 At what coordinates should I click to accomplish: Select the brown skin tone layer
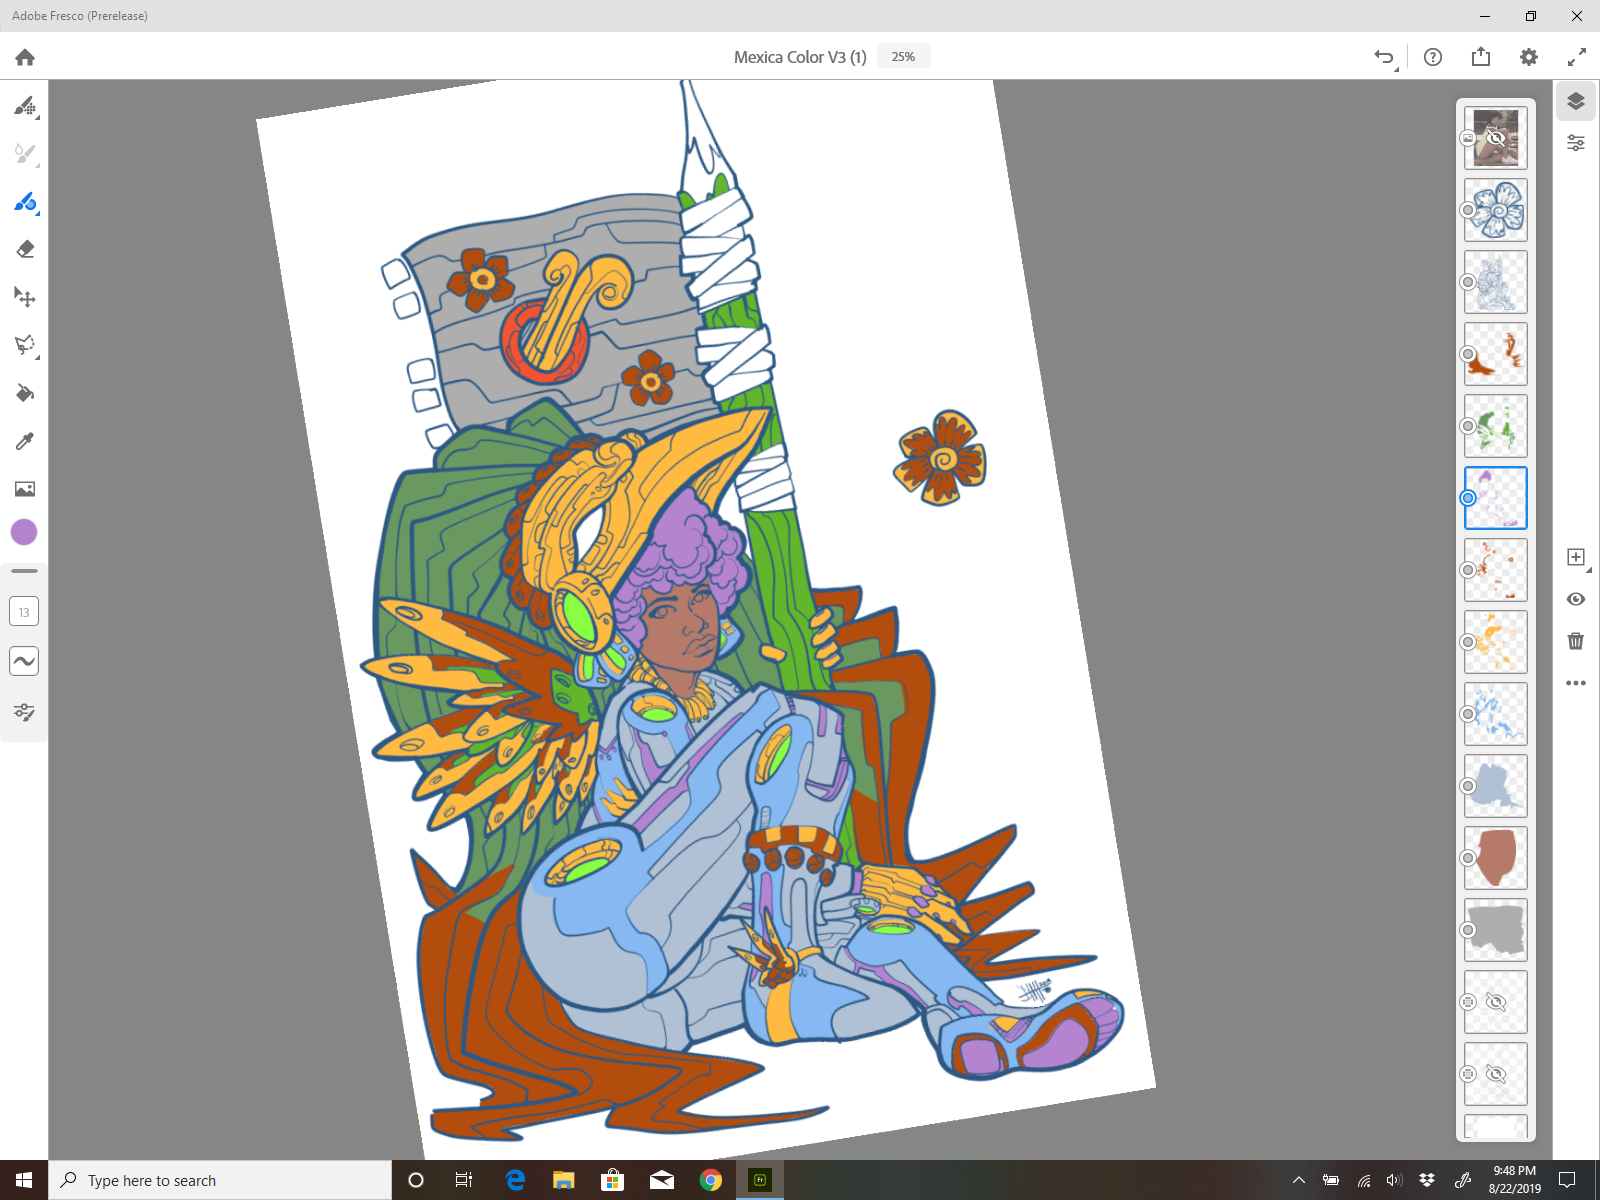[1496, 858]
